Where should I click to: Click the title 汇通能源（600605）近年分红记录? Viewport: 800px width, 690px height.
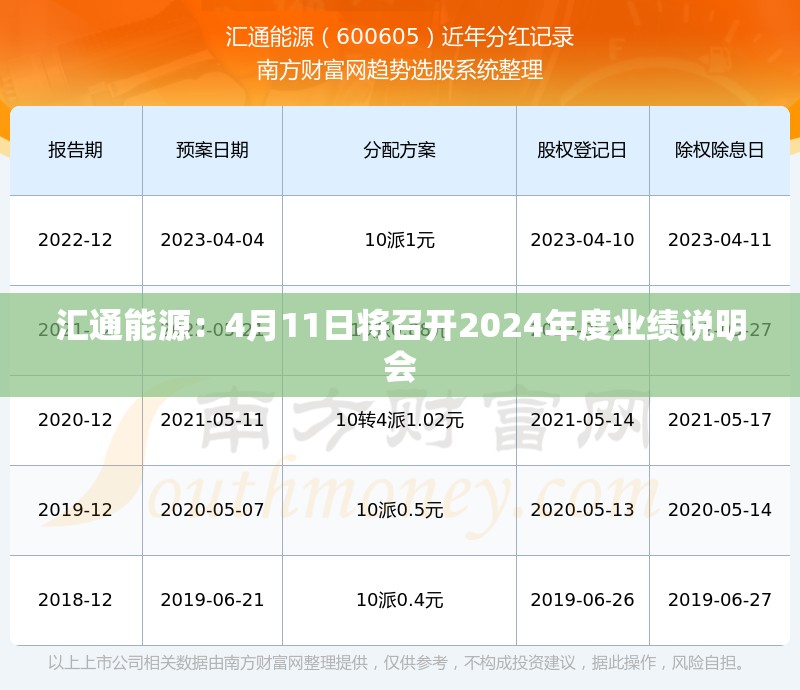(x=400, y=37)
